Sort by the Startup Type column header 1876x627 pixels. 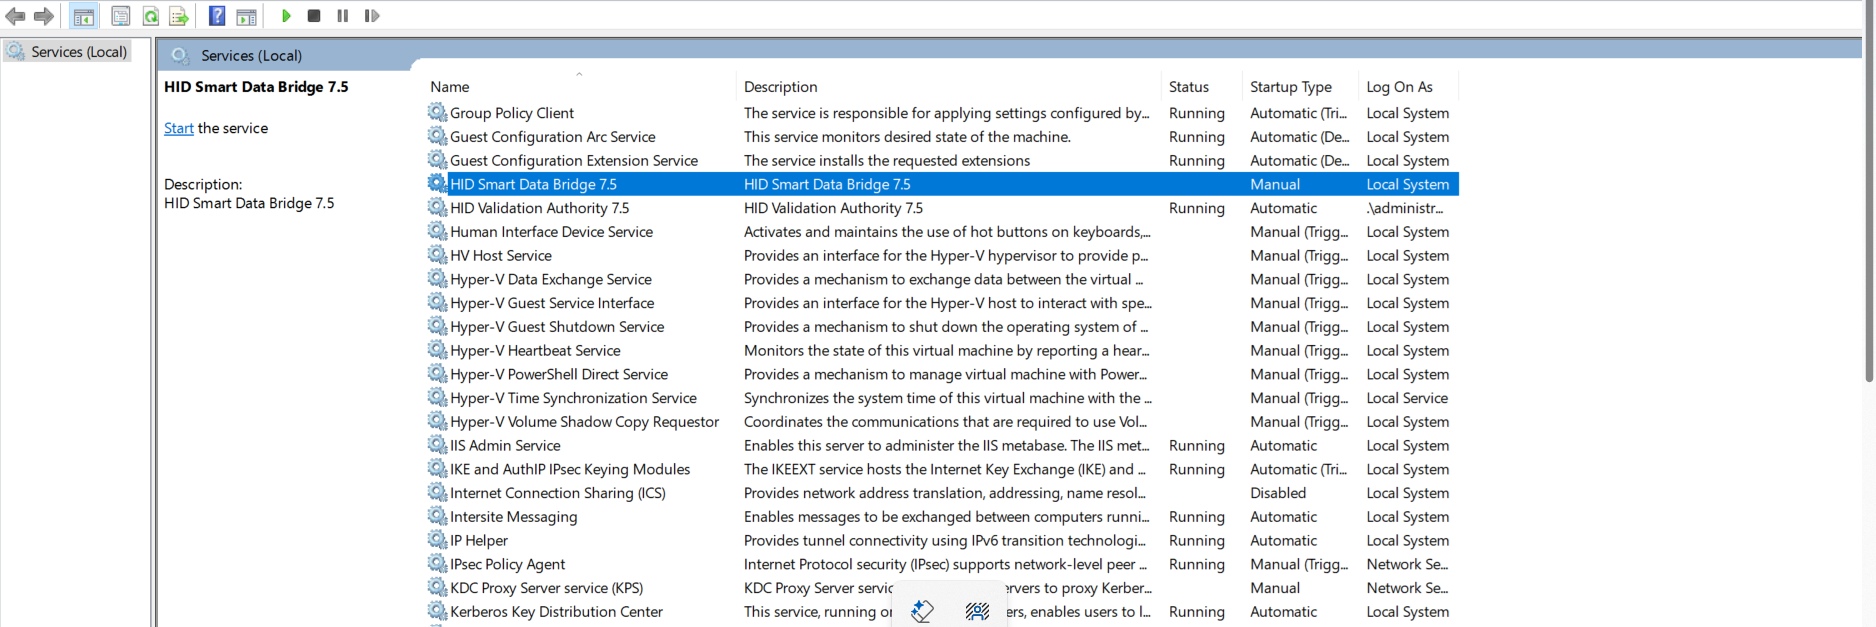tap(1290, 87)
